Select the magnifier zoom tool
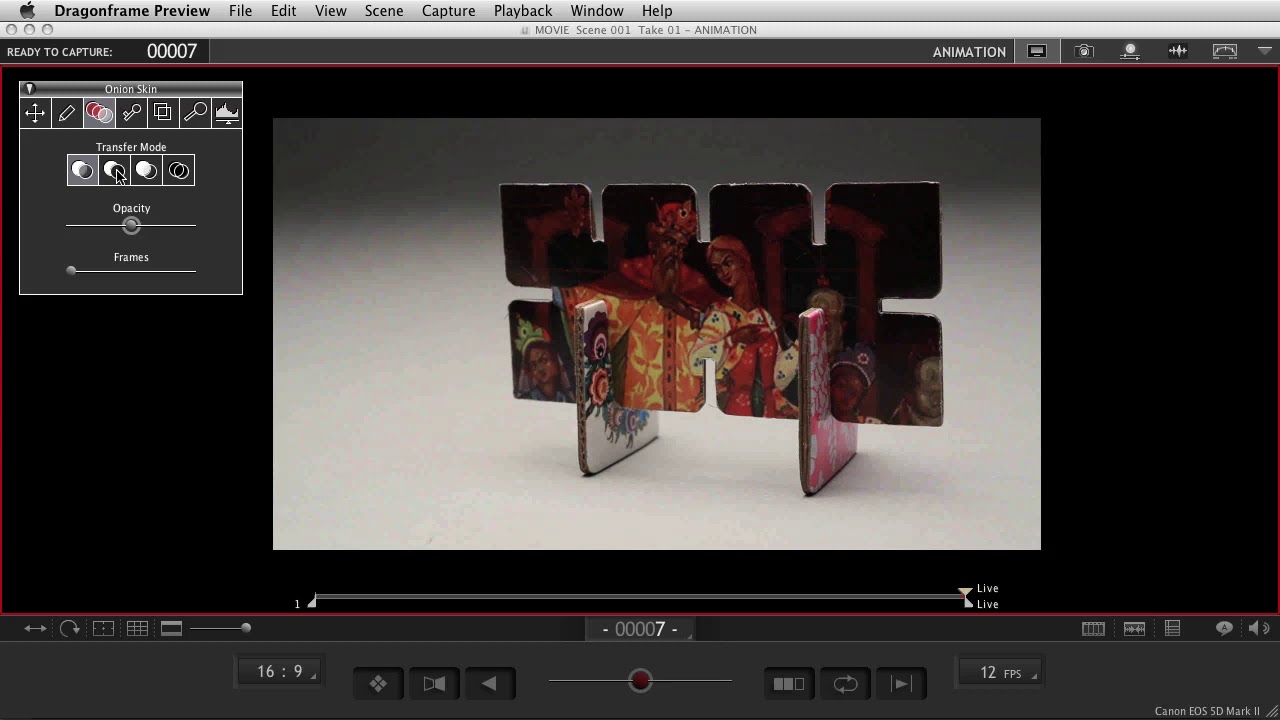 pos(195,113)
